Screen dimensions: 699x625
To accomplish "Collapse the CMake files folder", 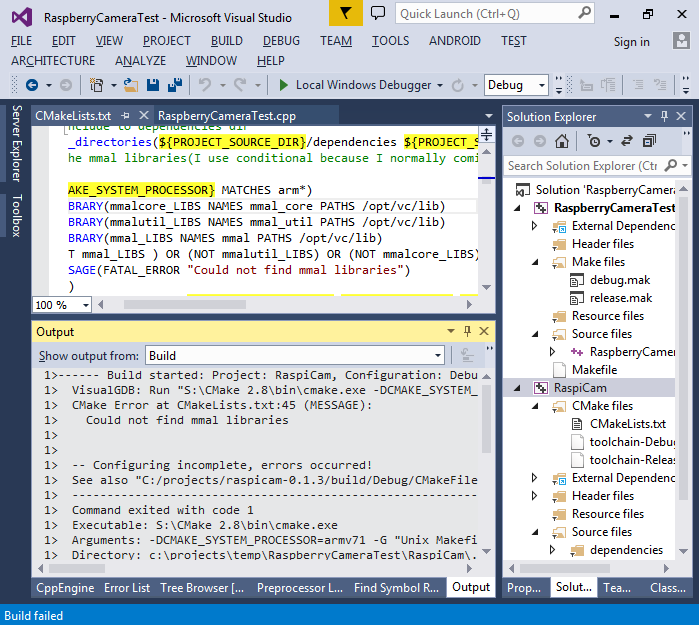I will (x=535, y=406).
